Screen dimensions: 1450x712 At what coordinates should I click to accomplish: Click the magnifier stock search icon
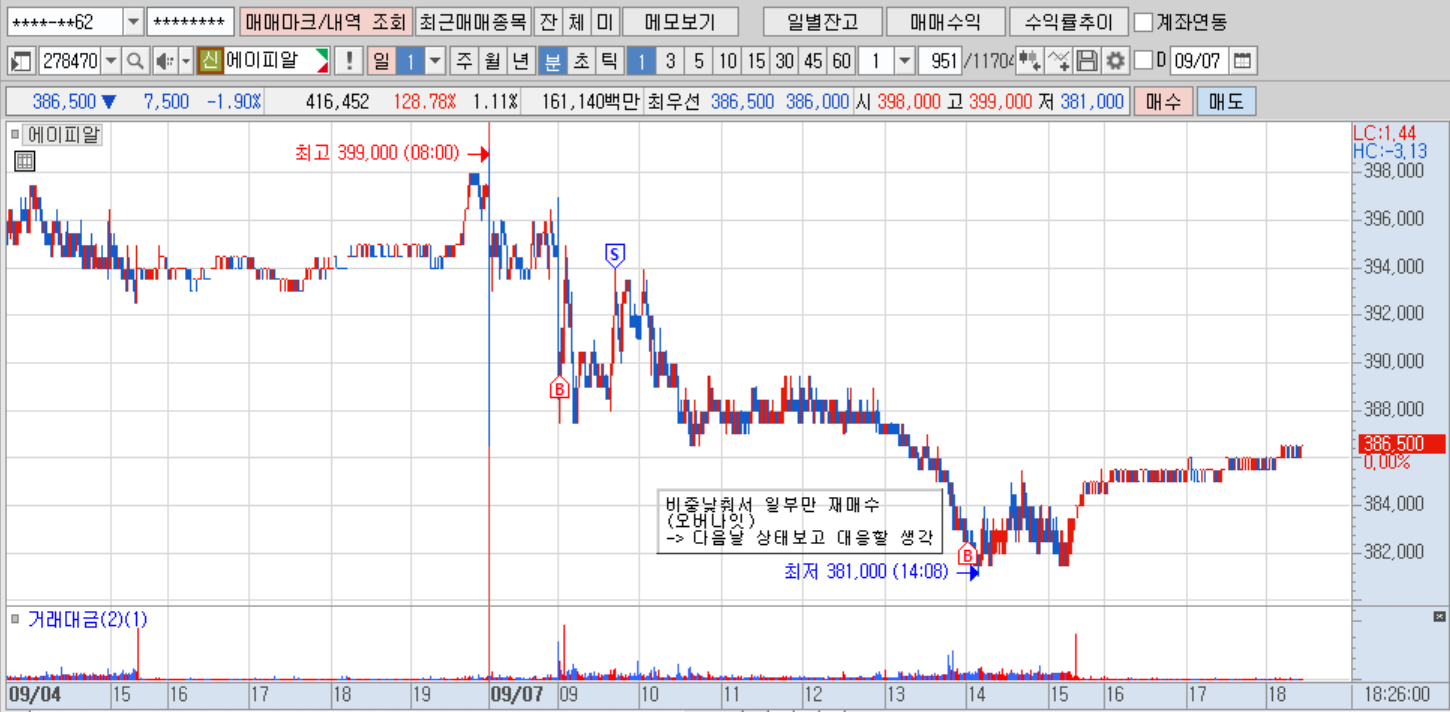click(x=134, y=61)
